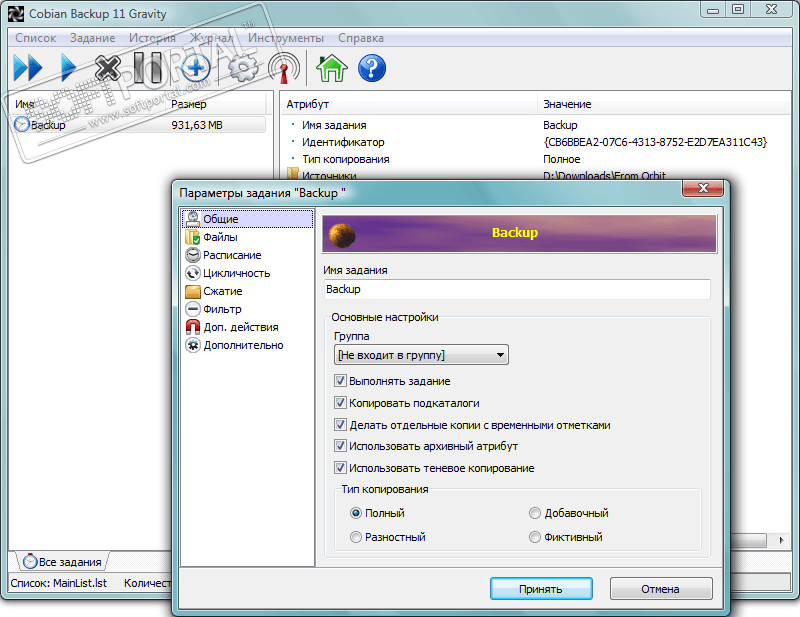Click the antenna remote-client toolbar icon
The height and width of the screenshot is (617, 800).
284,68
